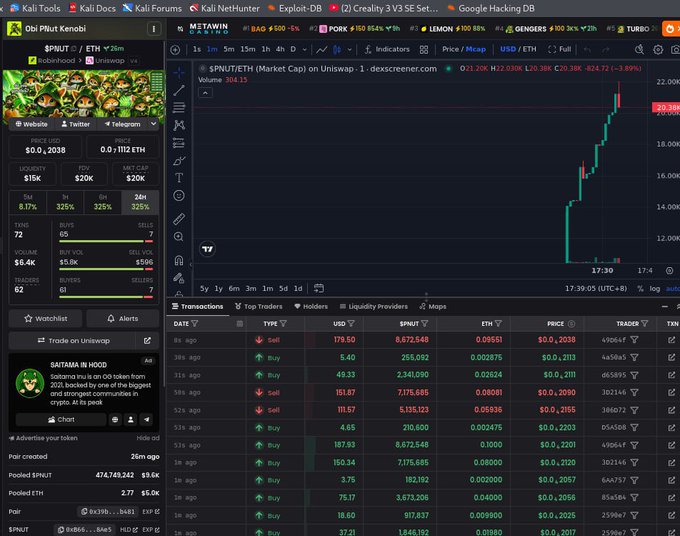Switch chart denomination to ETH
This screenshot has height=536, width=680.
point(529,49)
